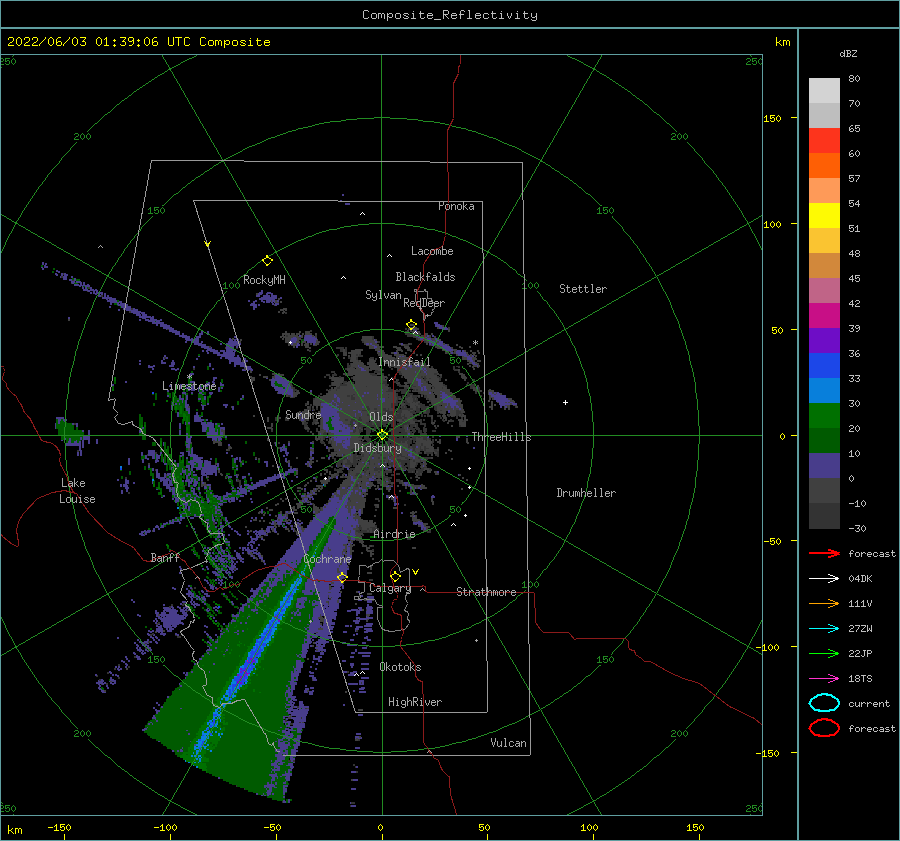Select the 36 dBZ blue swatch
The height and width of the screenshot is (841, 900).
824,366
